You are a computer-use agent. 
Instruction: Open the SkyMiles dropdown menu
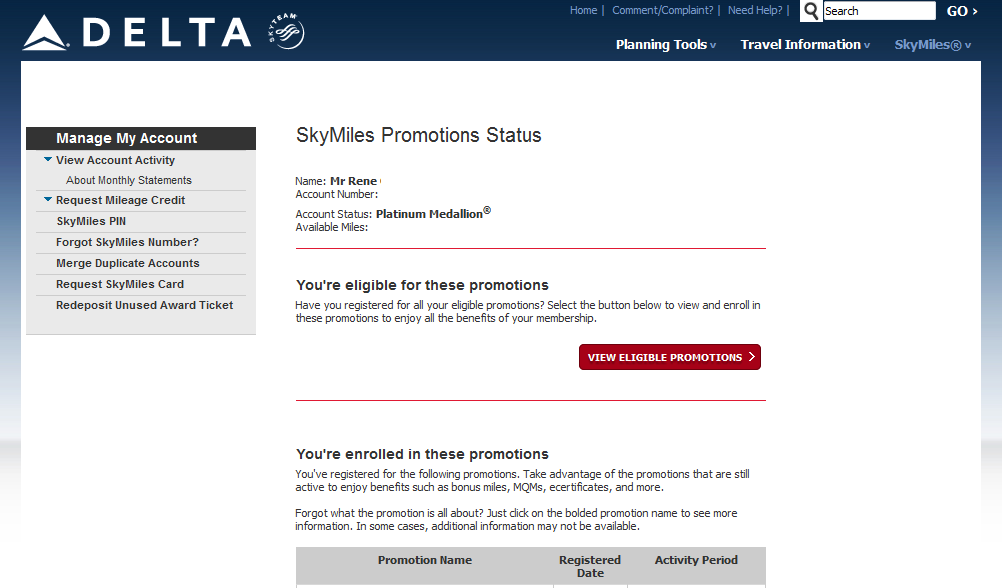[x=930, y=44]
